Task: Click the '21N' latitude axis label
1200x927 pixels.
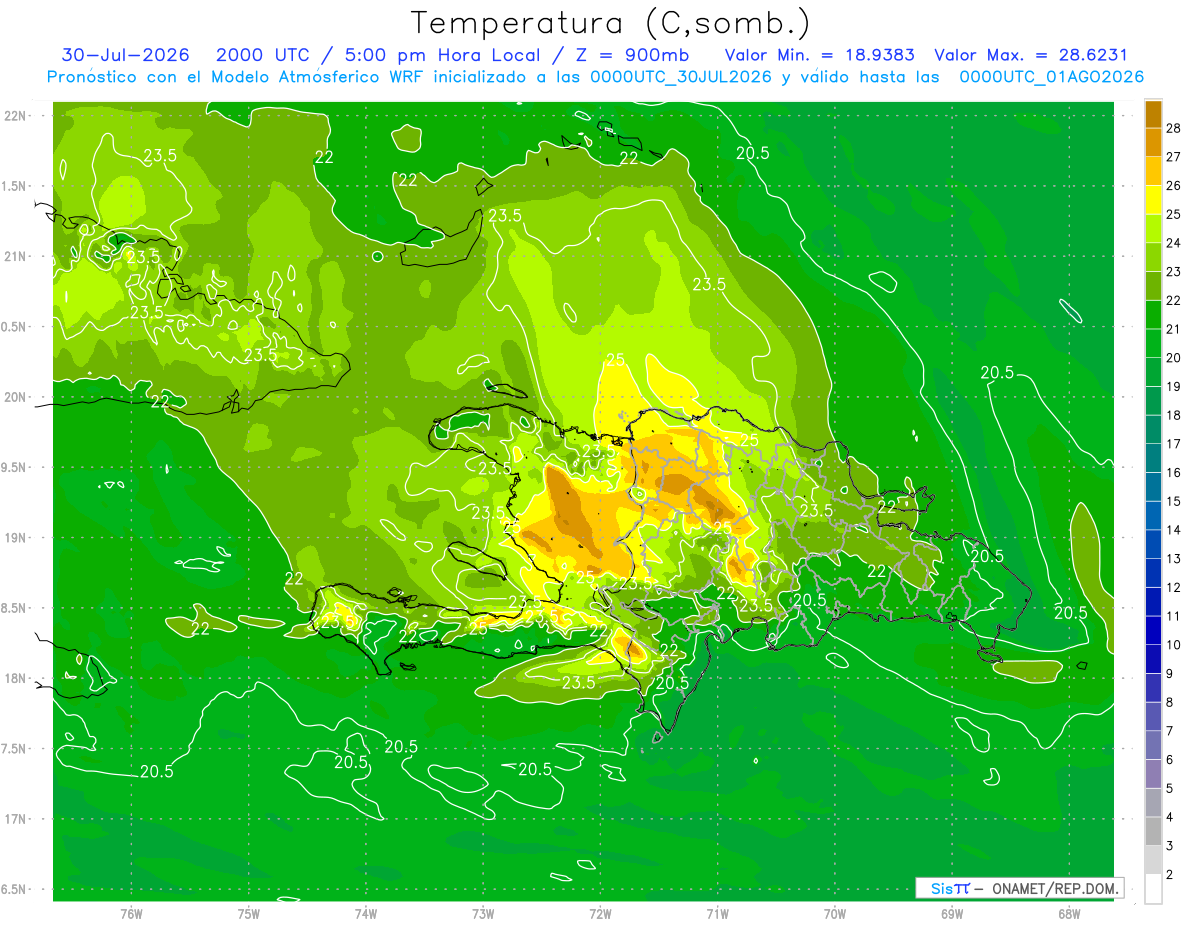Action: coord(17,256)
